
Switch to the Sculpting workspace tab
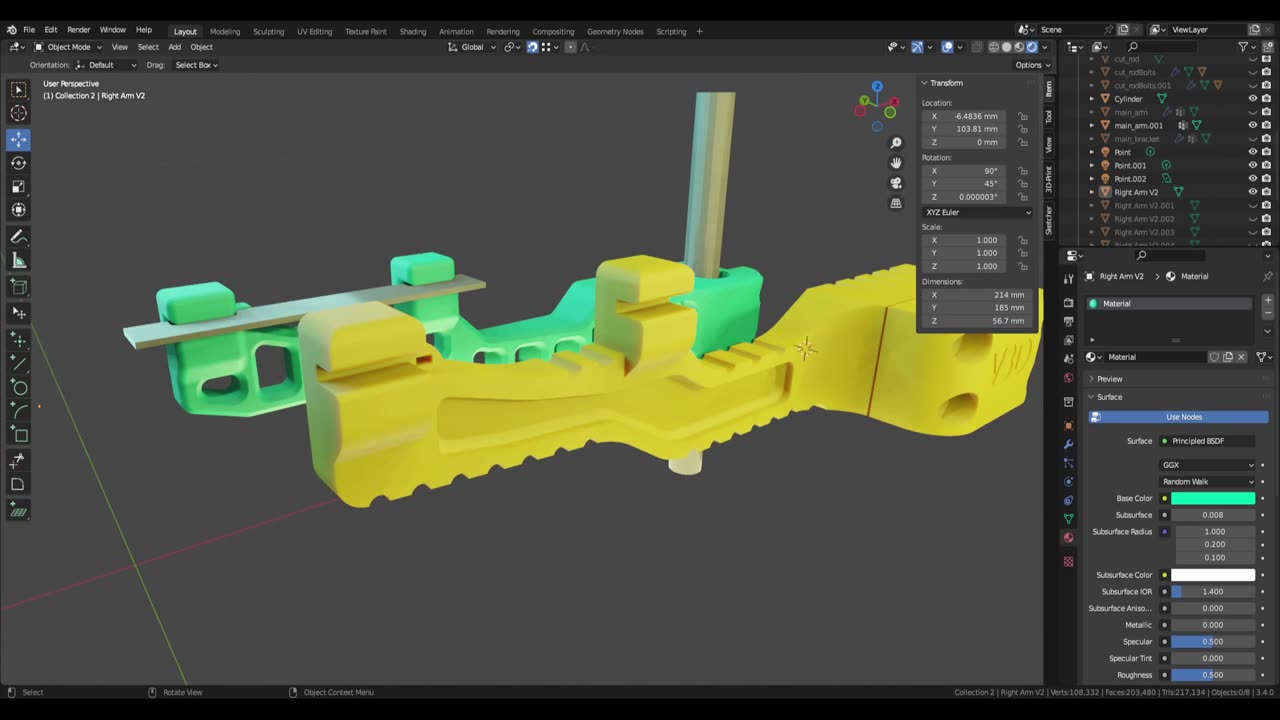(268, 31)
